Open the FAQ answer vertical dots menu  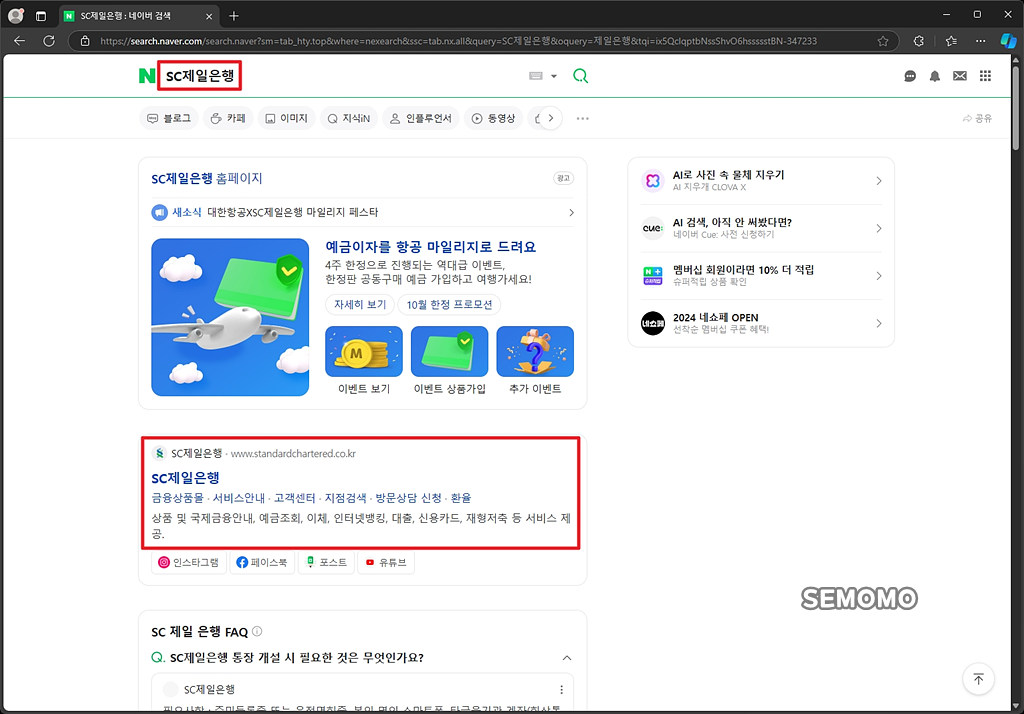click(x=561, y=690)
